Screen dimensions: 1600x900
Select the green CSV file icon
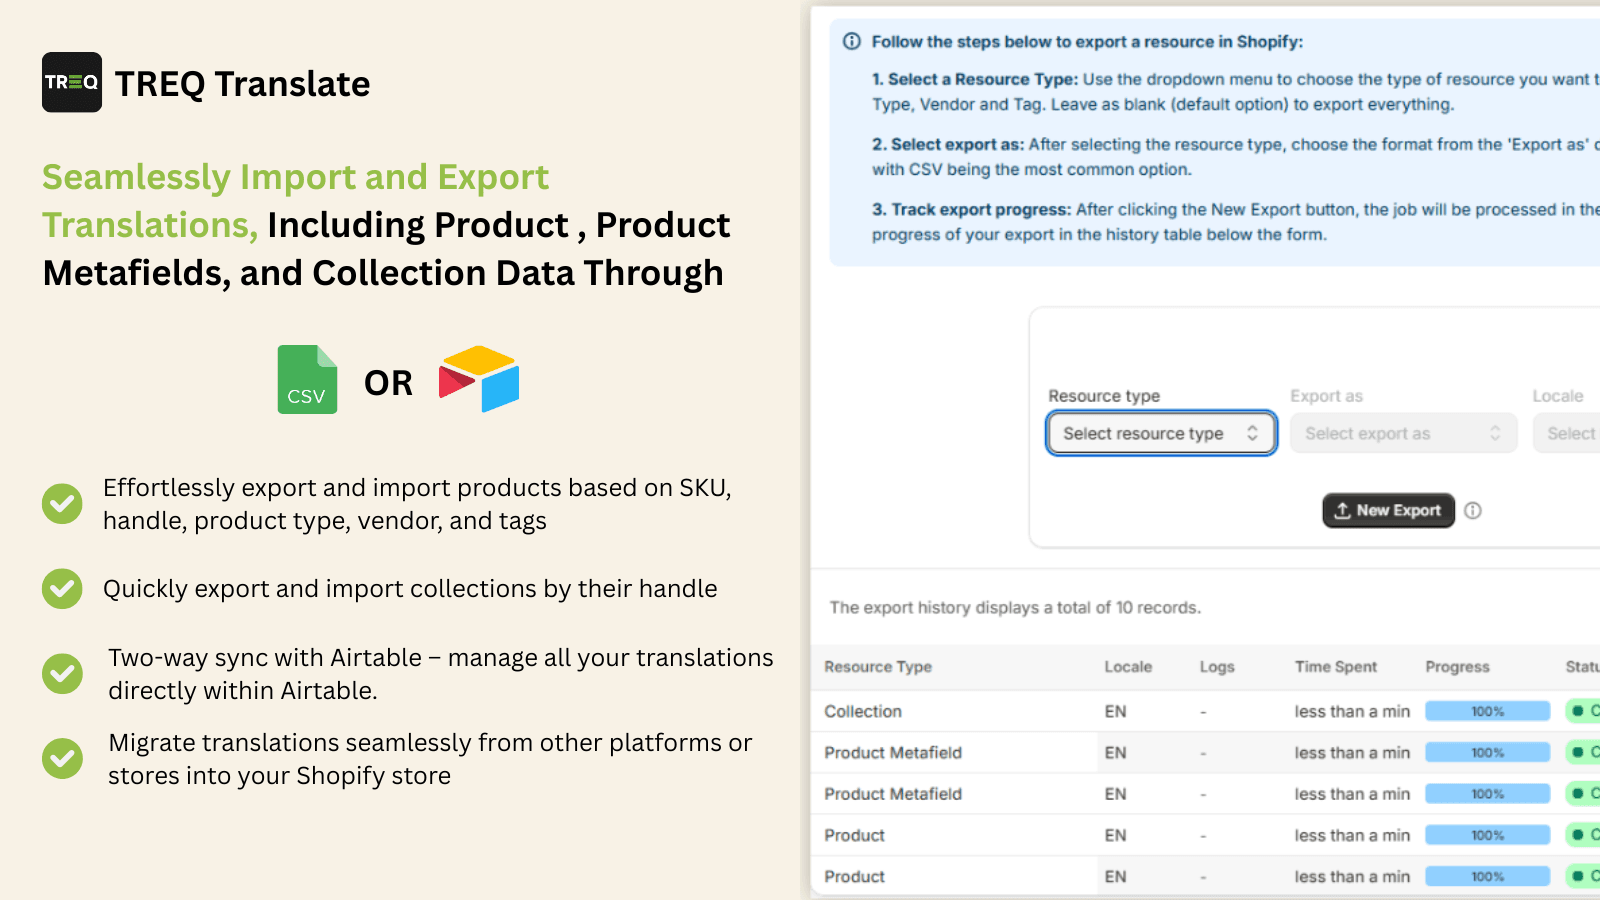[x=307, y=380]
